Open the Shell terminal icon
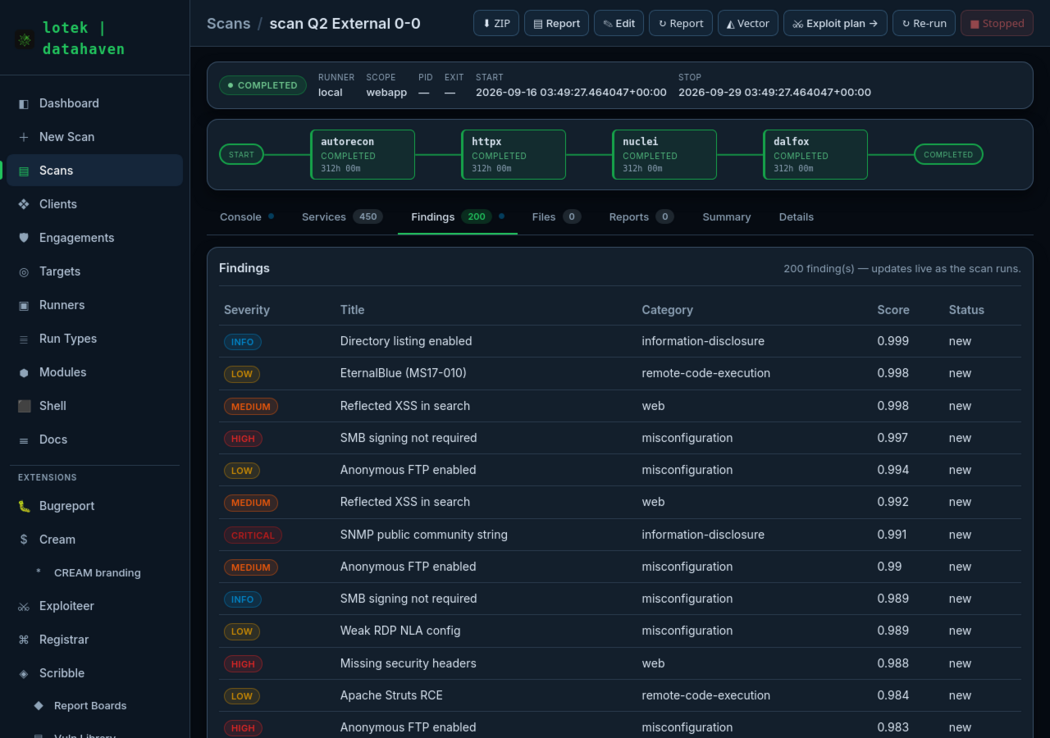Image resolution: width=1050 pixels, height=738 pixels. click(24, 406)
